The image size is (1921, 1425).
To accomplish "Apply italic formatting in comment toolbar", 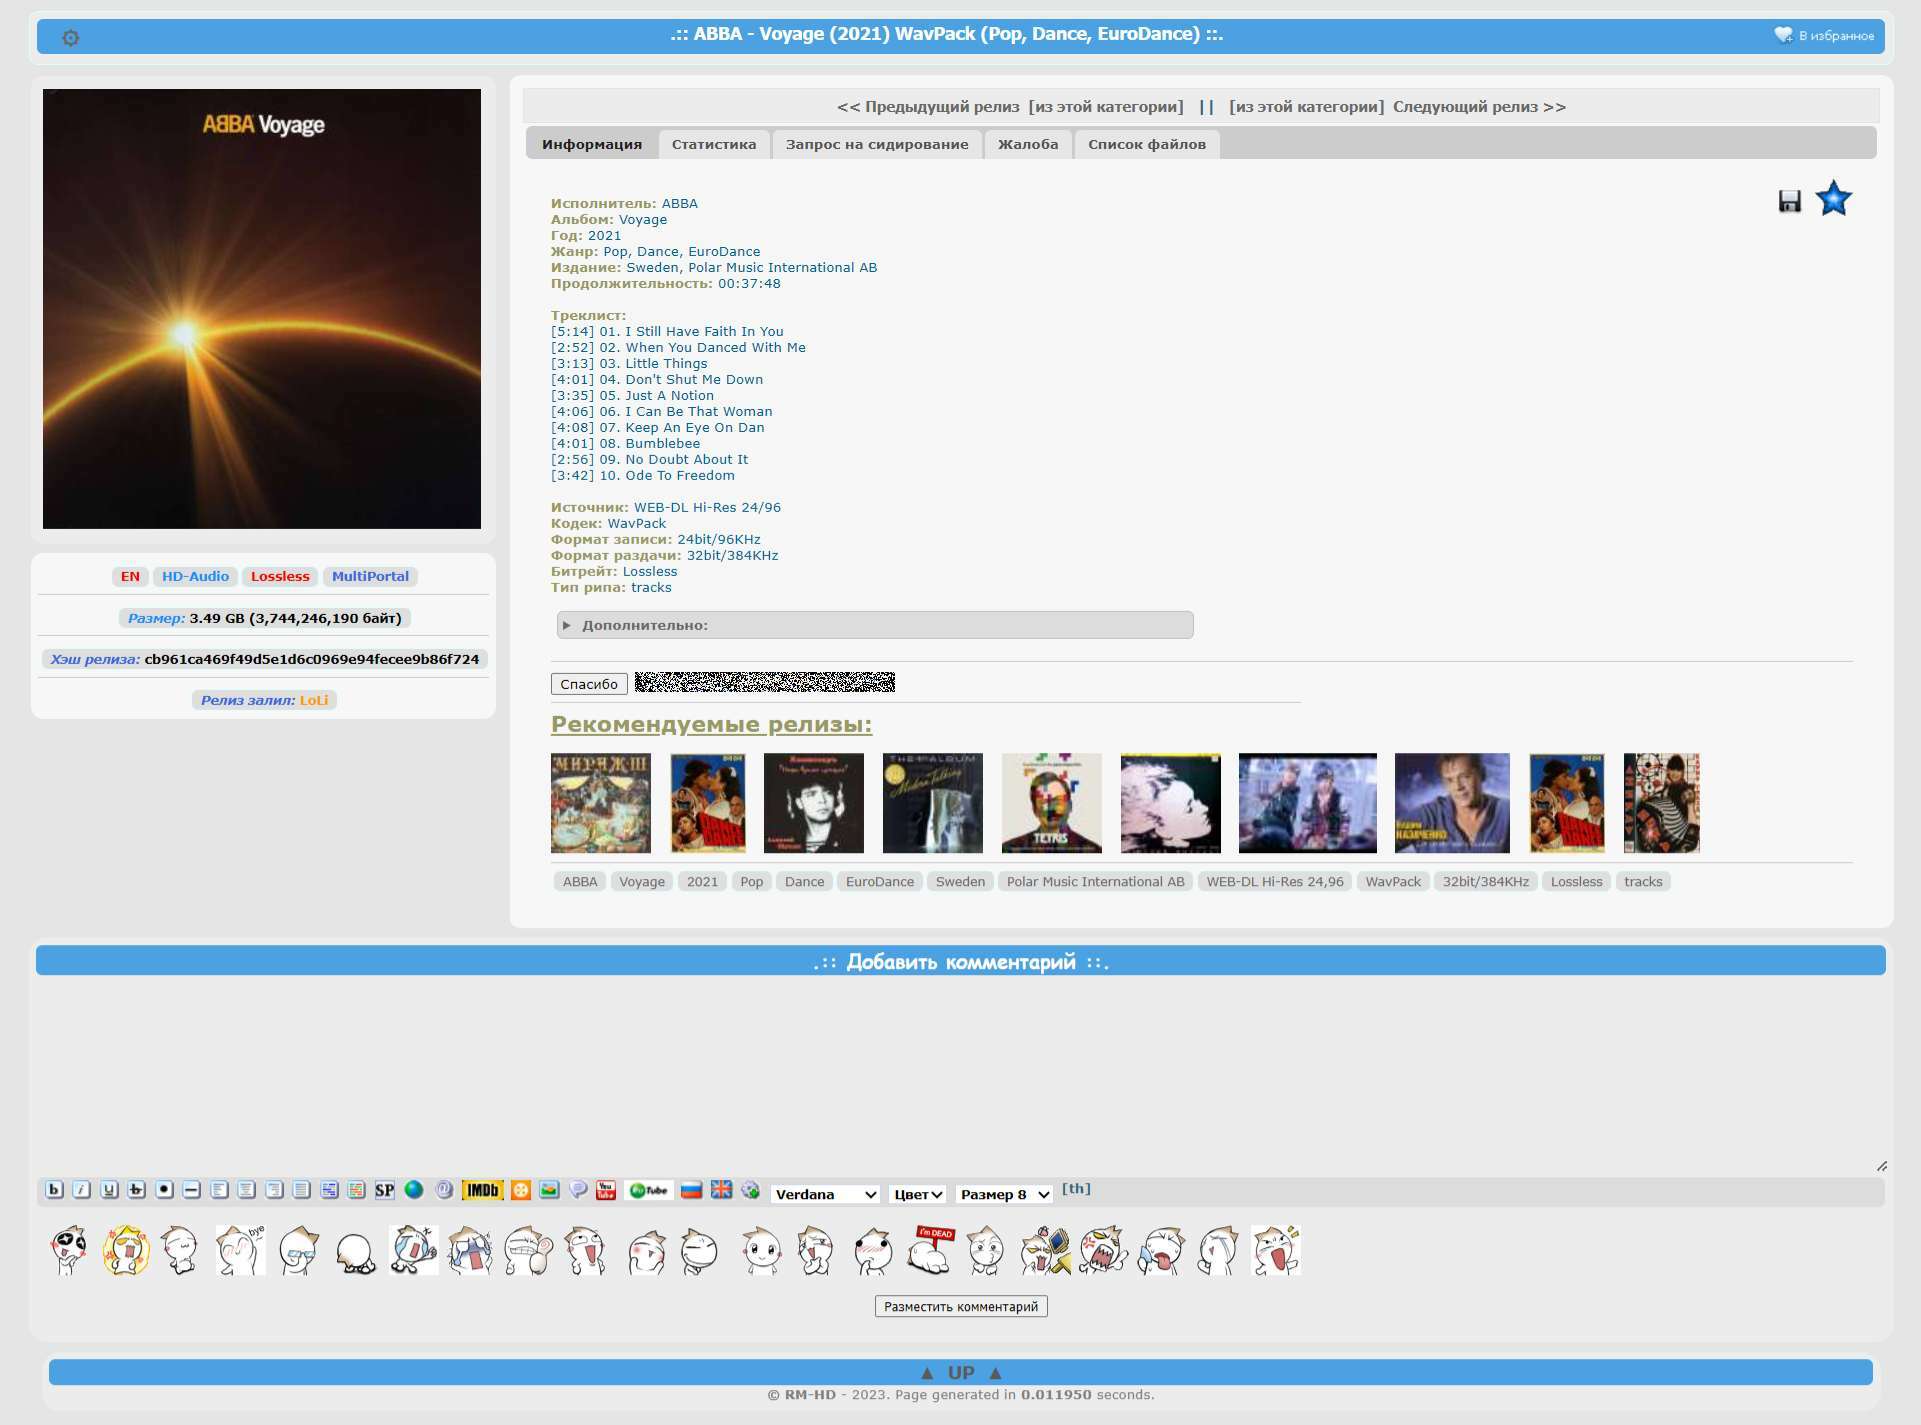I will (x=82, y=1190).
